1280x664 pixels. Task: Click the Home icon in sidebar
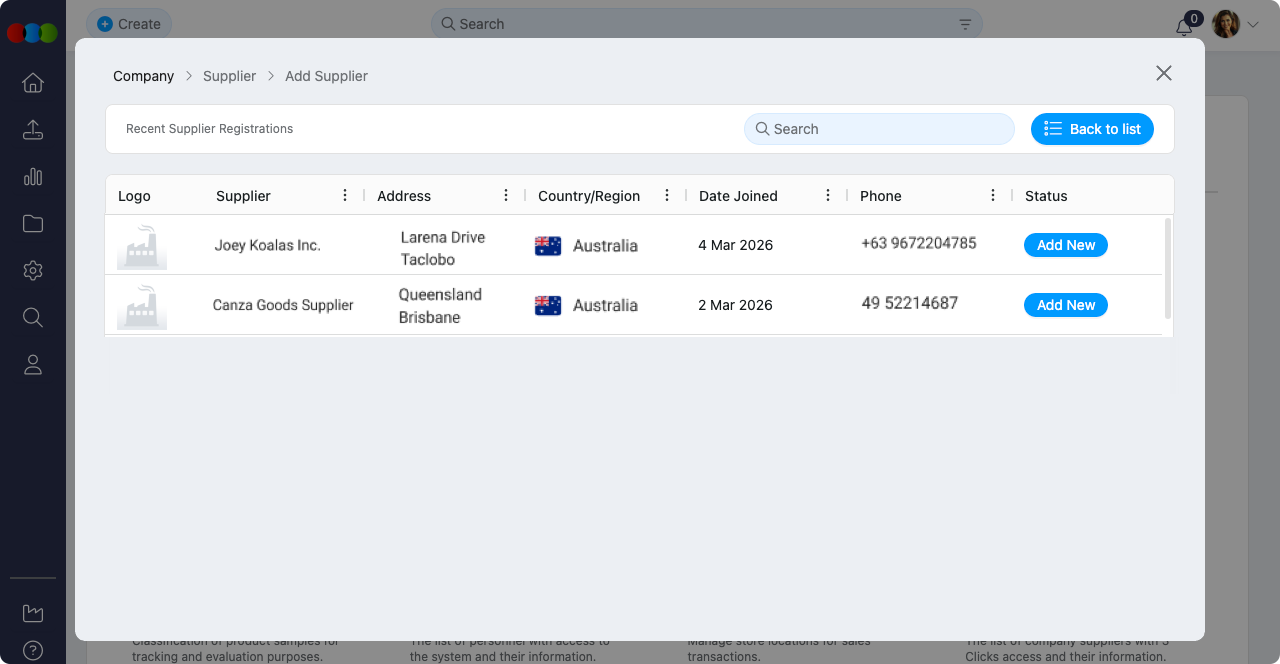coord(33,83)
